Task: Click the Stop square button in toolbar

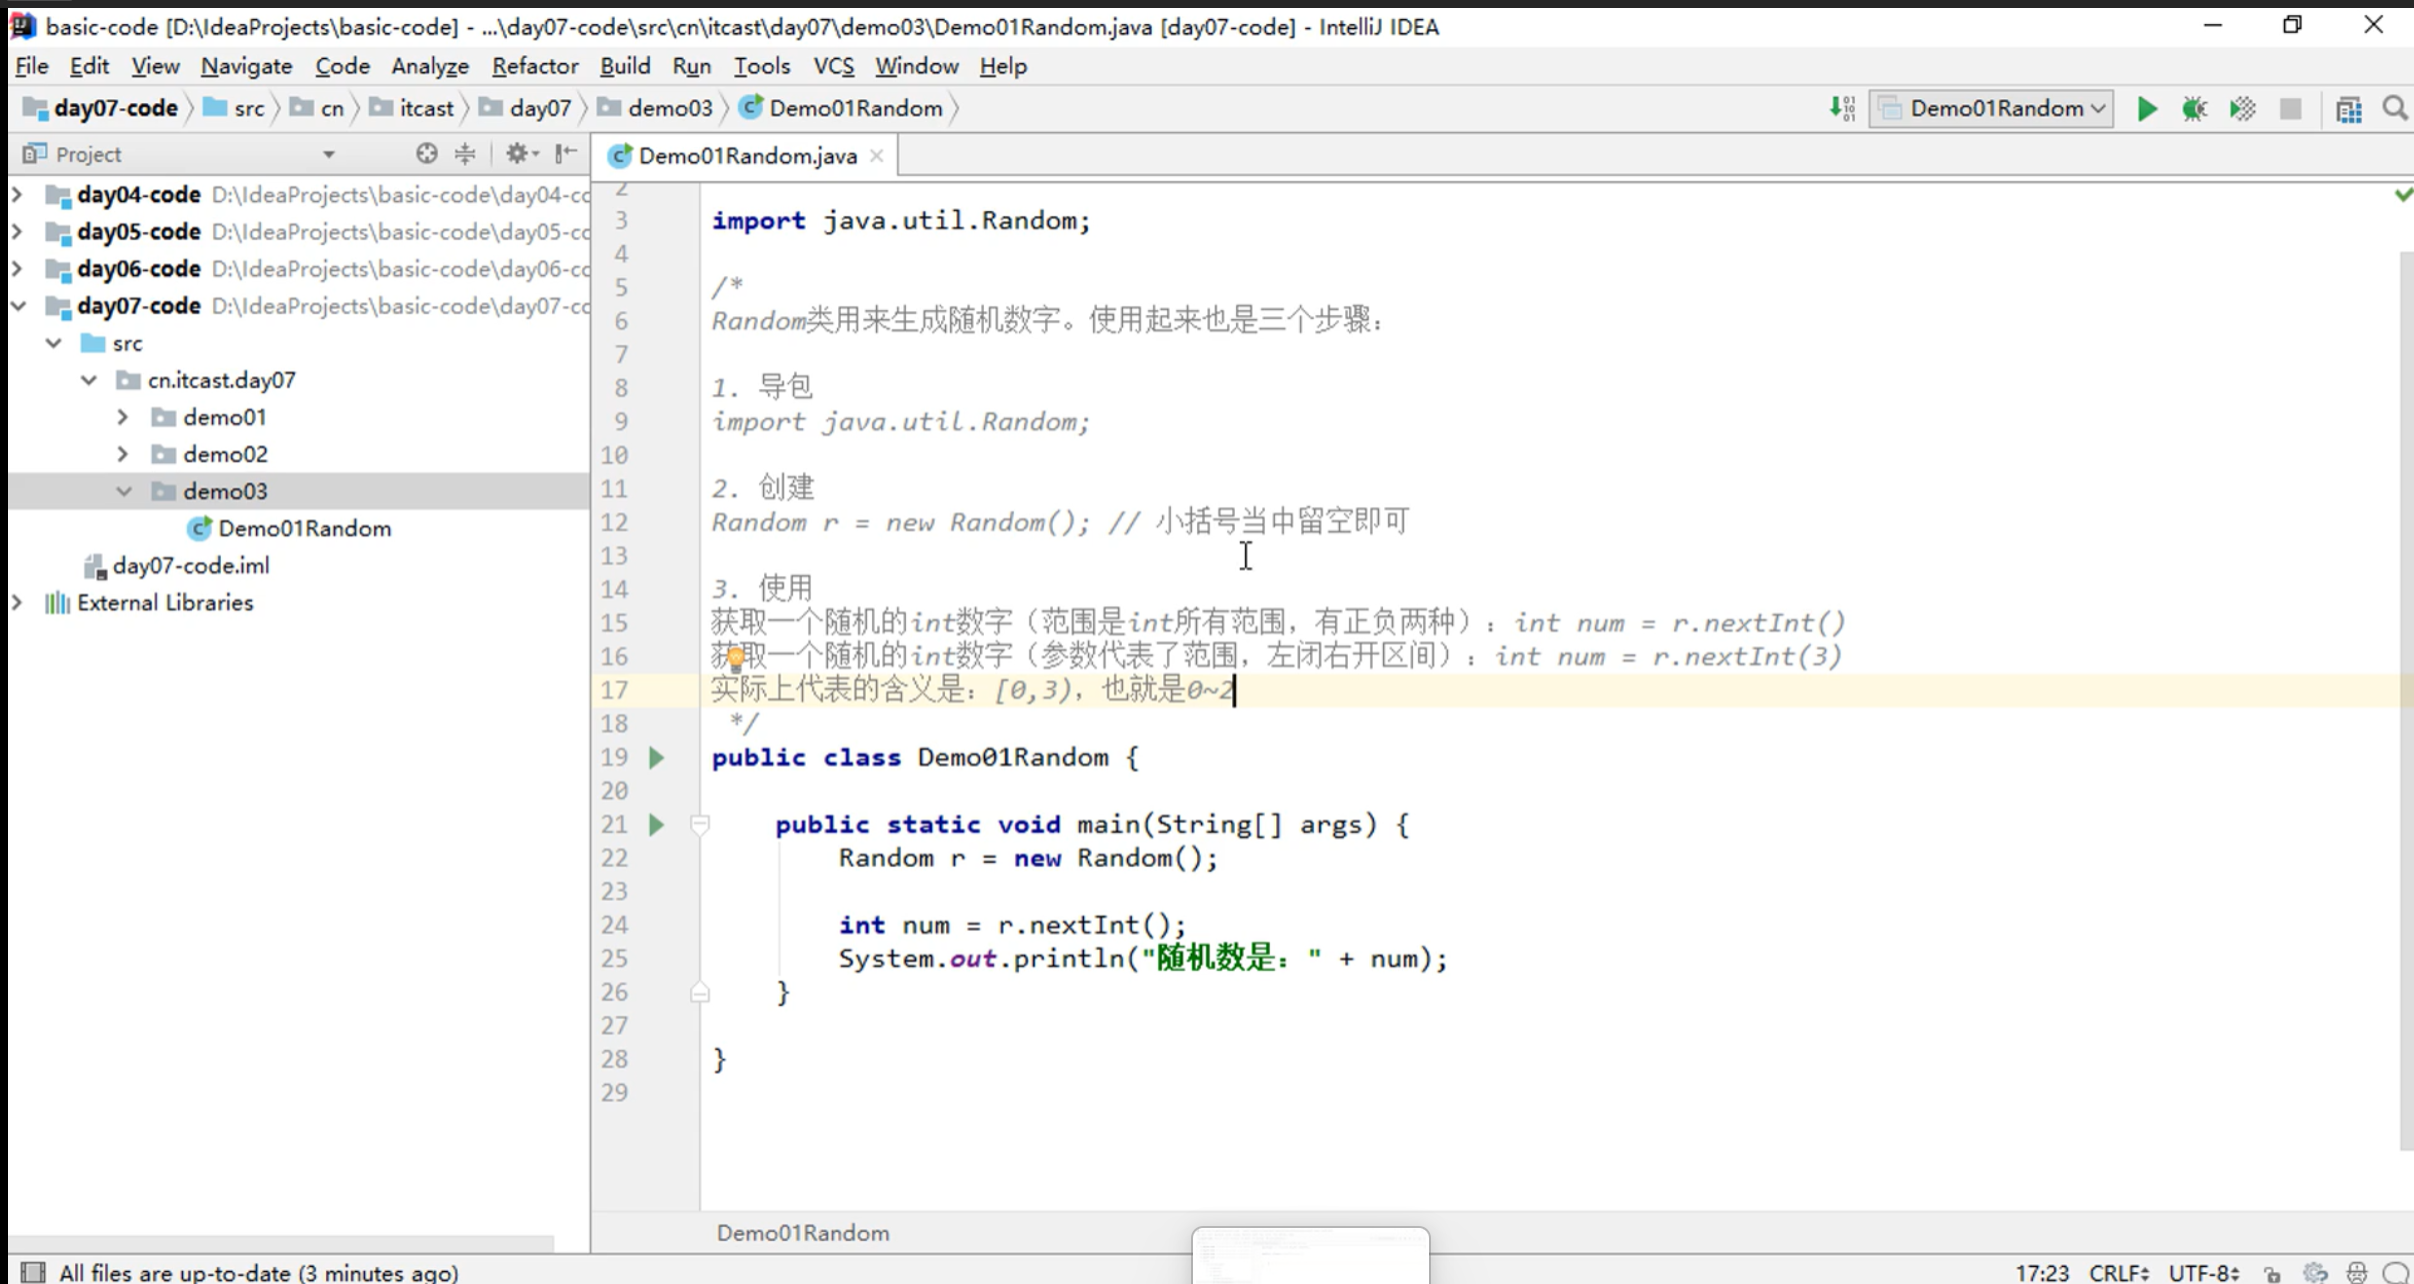Action: click(x=2290, y=108)
